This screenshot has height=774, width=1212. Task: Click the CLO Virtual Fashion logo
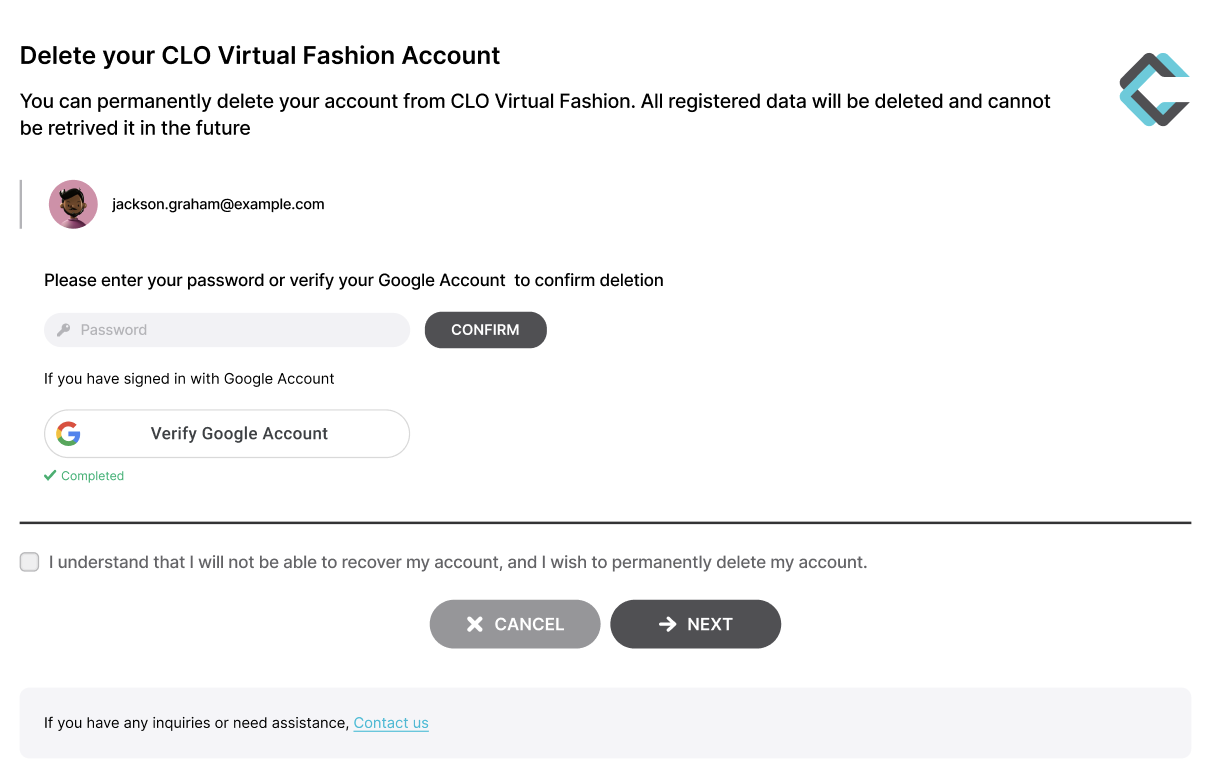pos(1154,90)
